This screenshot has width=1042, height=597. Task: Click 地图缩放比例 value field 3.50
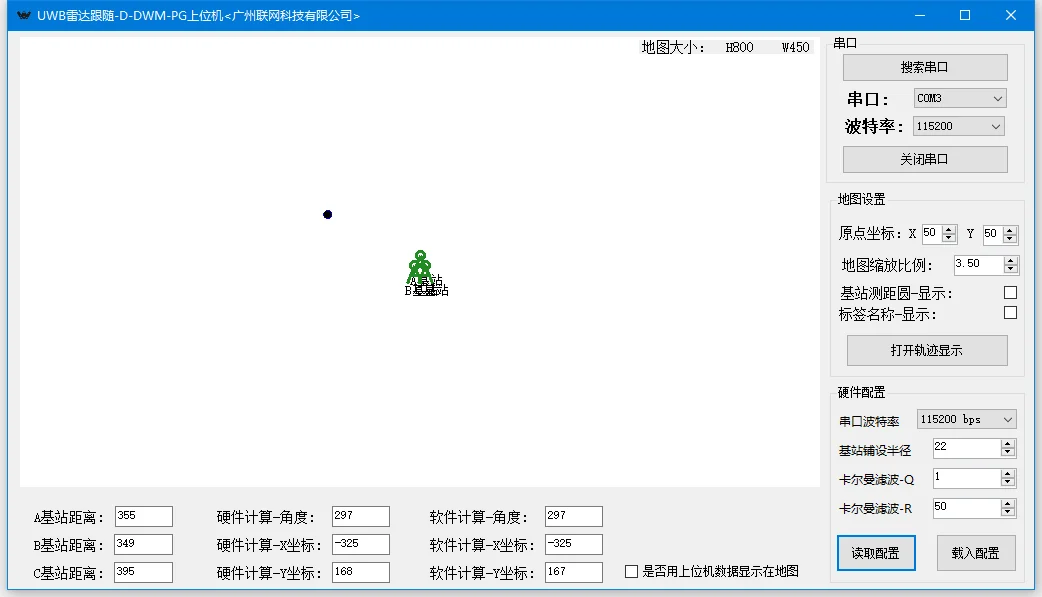[978, 265]
